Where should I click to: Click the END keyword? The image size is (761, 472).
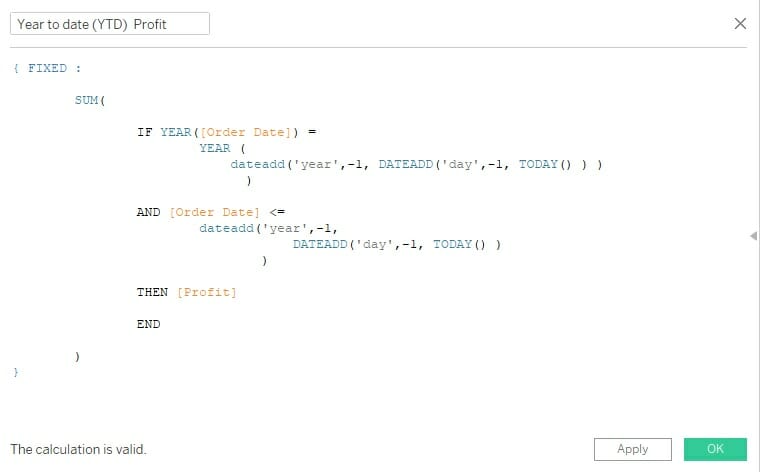coord(148,324)
